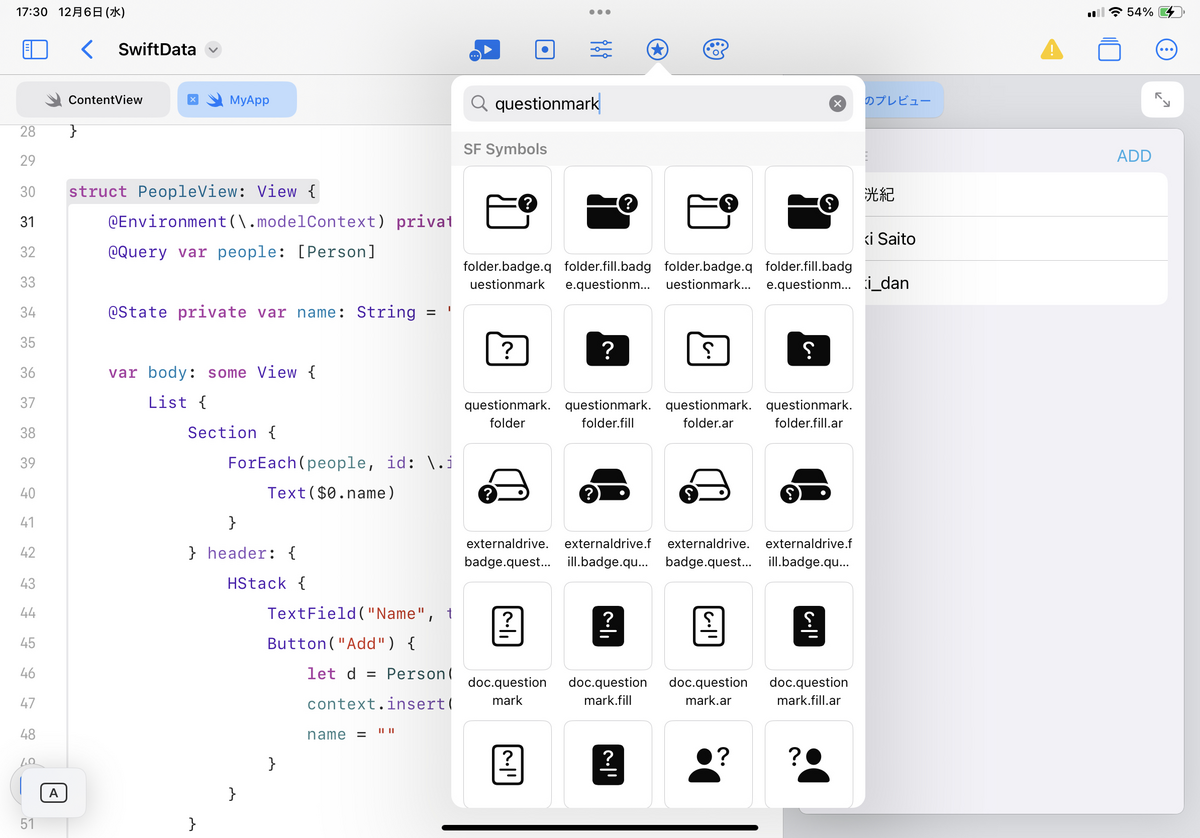Image resolution: width=1200 pixels, height=838 pixels.
Task: Go back with the blue chevron
Action: (87, 49)
